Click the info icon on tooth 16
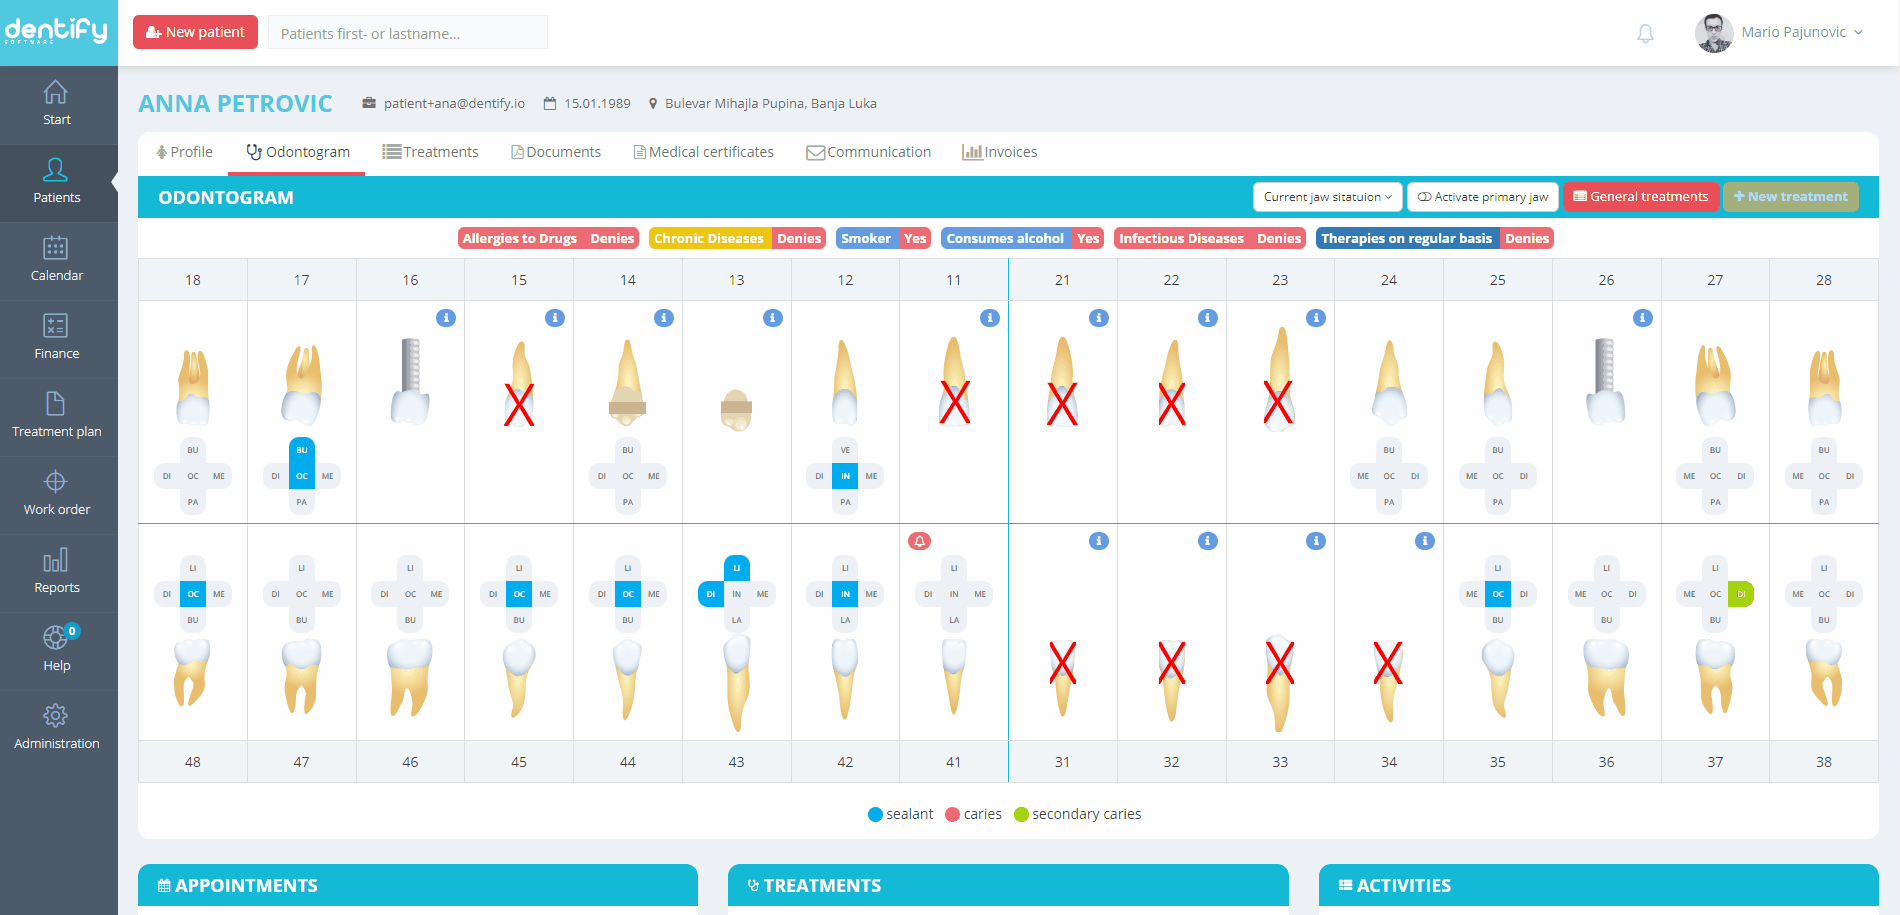1900x915 pixels. 446,318
